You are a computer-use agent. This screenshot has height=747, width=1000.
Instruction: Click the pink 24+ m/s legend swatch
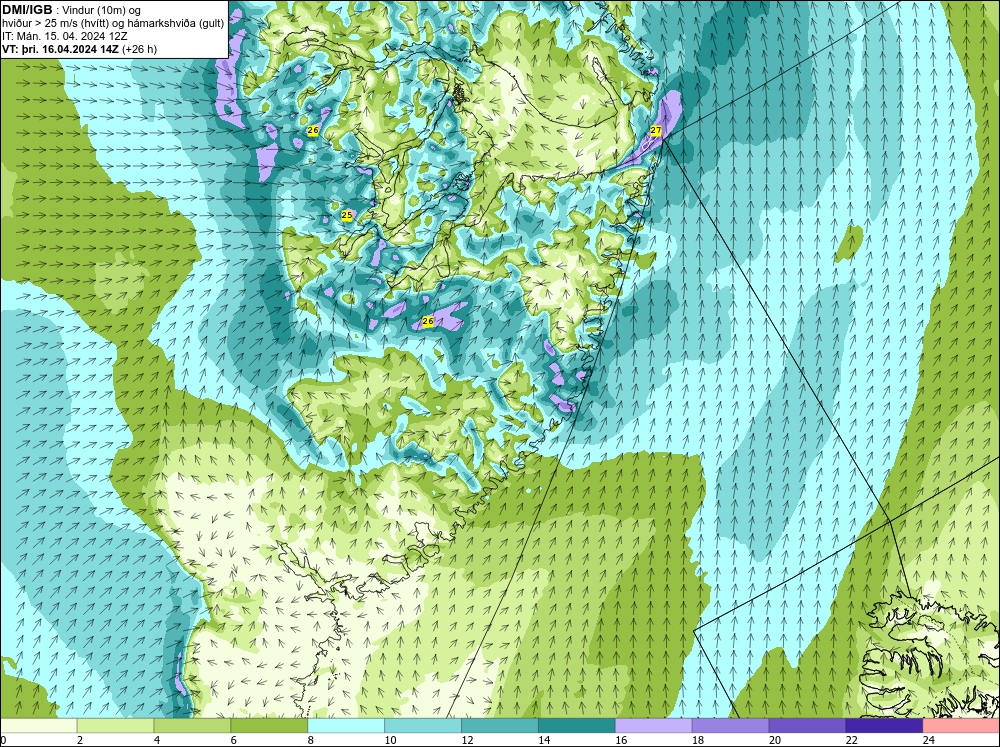[961, 726]
